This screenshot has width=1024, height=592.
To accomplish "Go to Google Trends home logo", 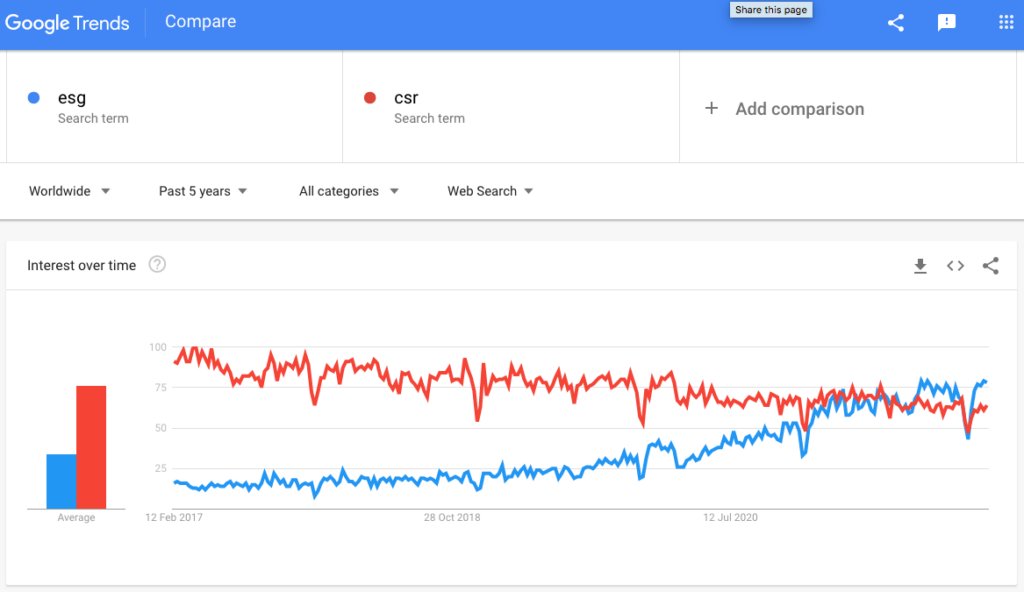I will click(67, 22).
